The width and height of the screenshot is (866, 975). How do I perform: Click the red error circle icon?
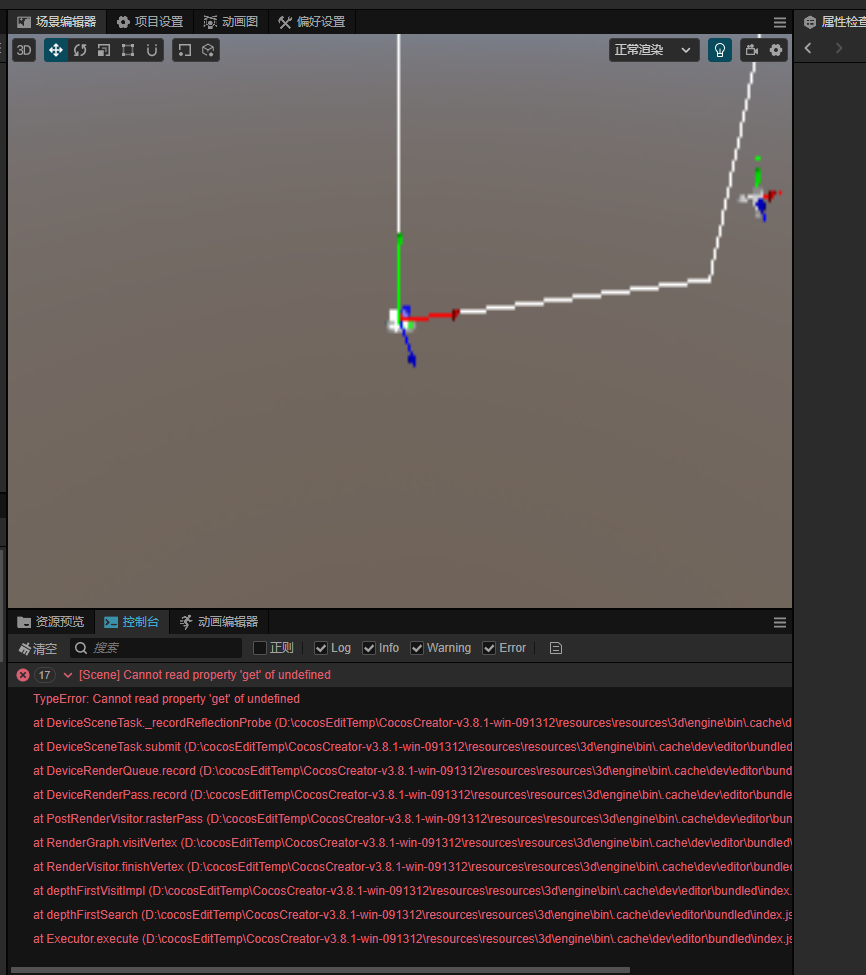coord(23,675)
